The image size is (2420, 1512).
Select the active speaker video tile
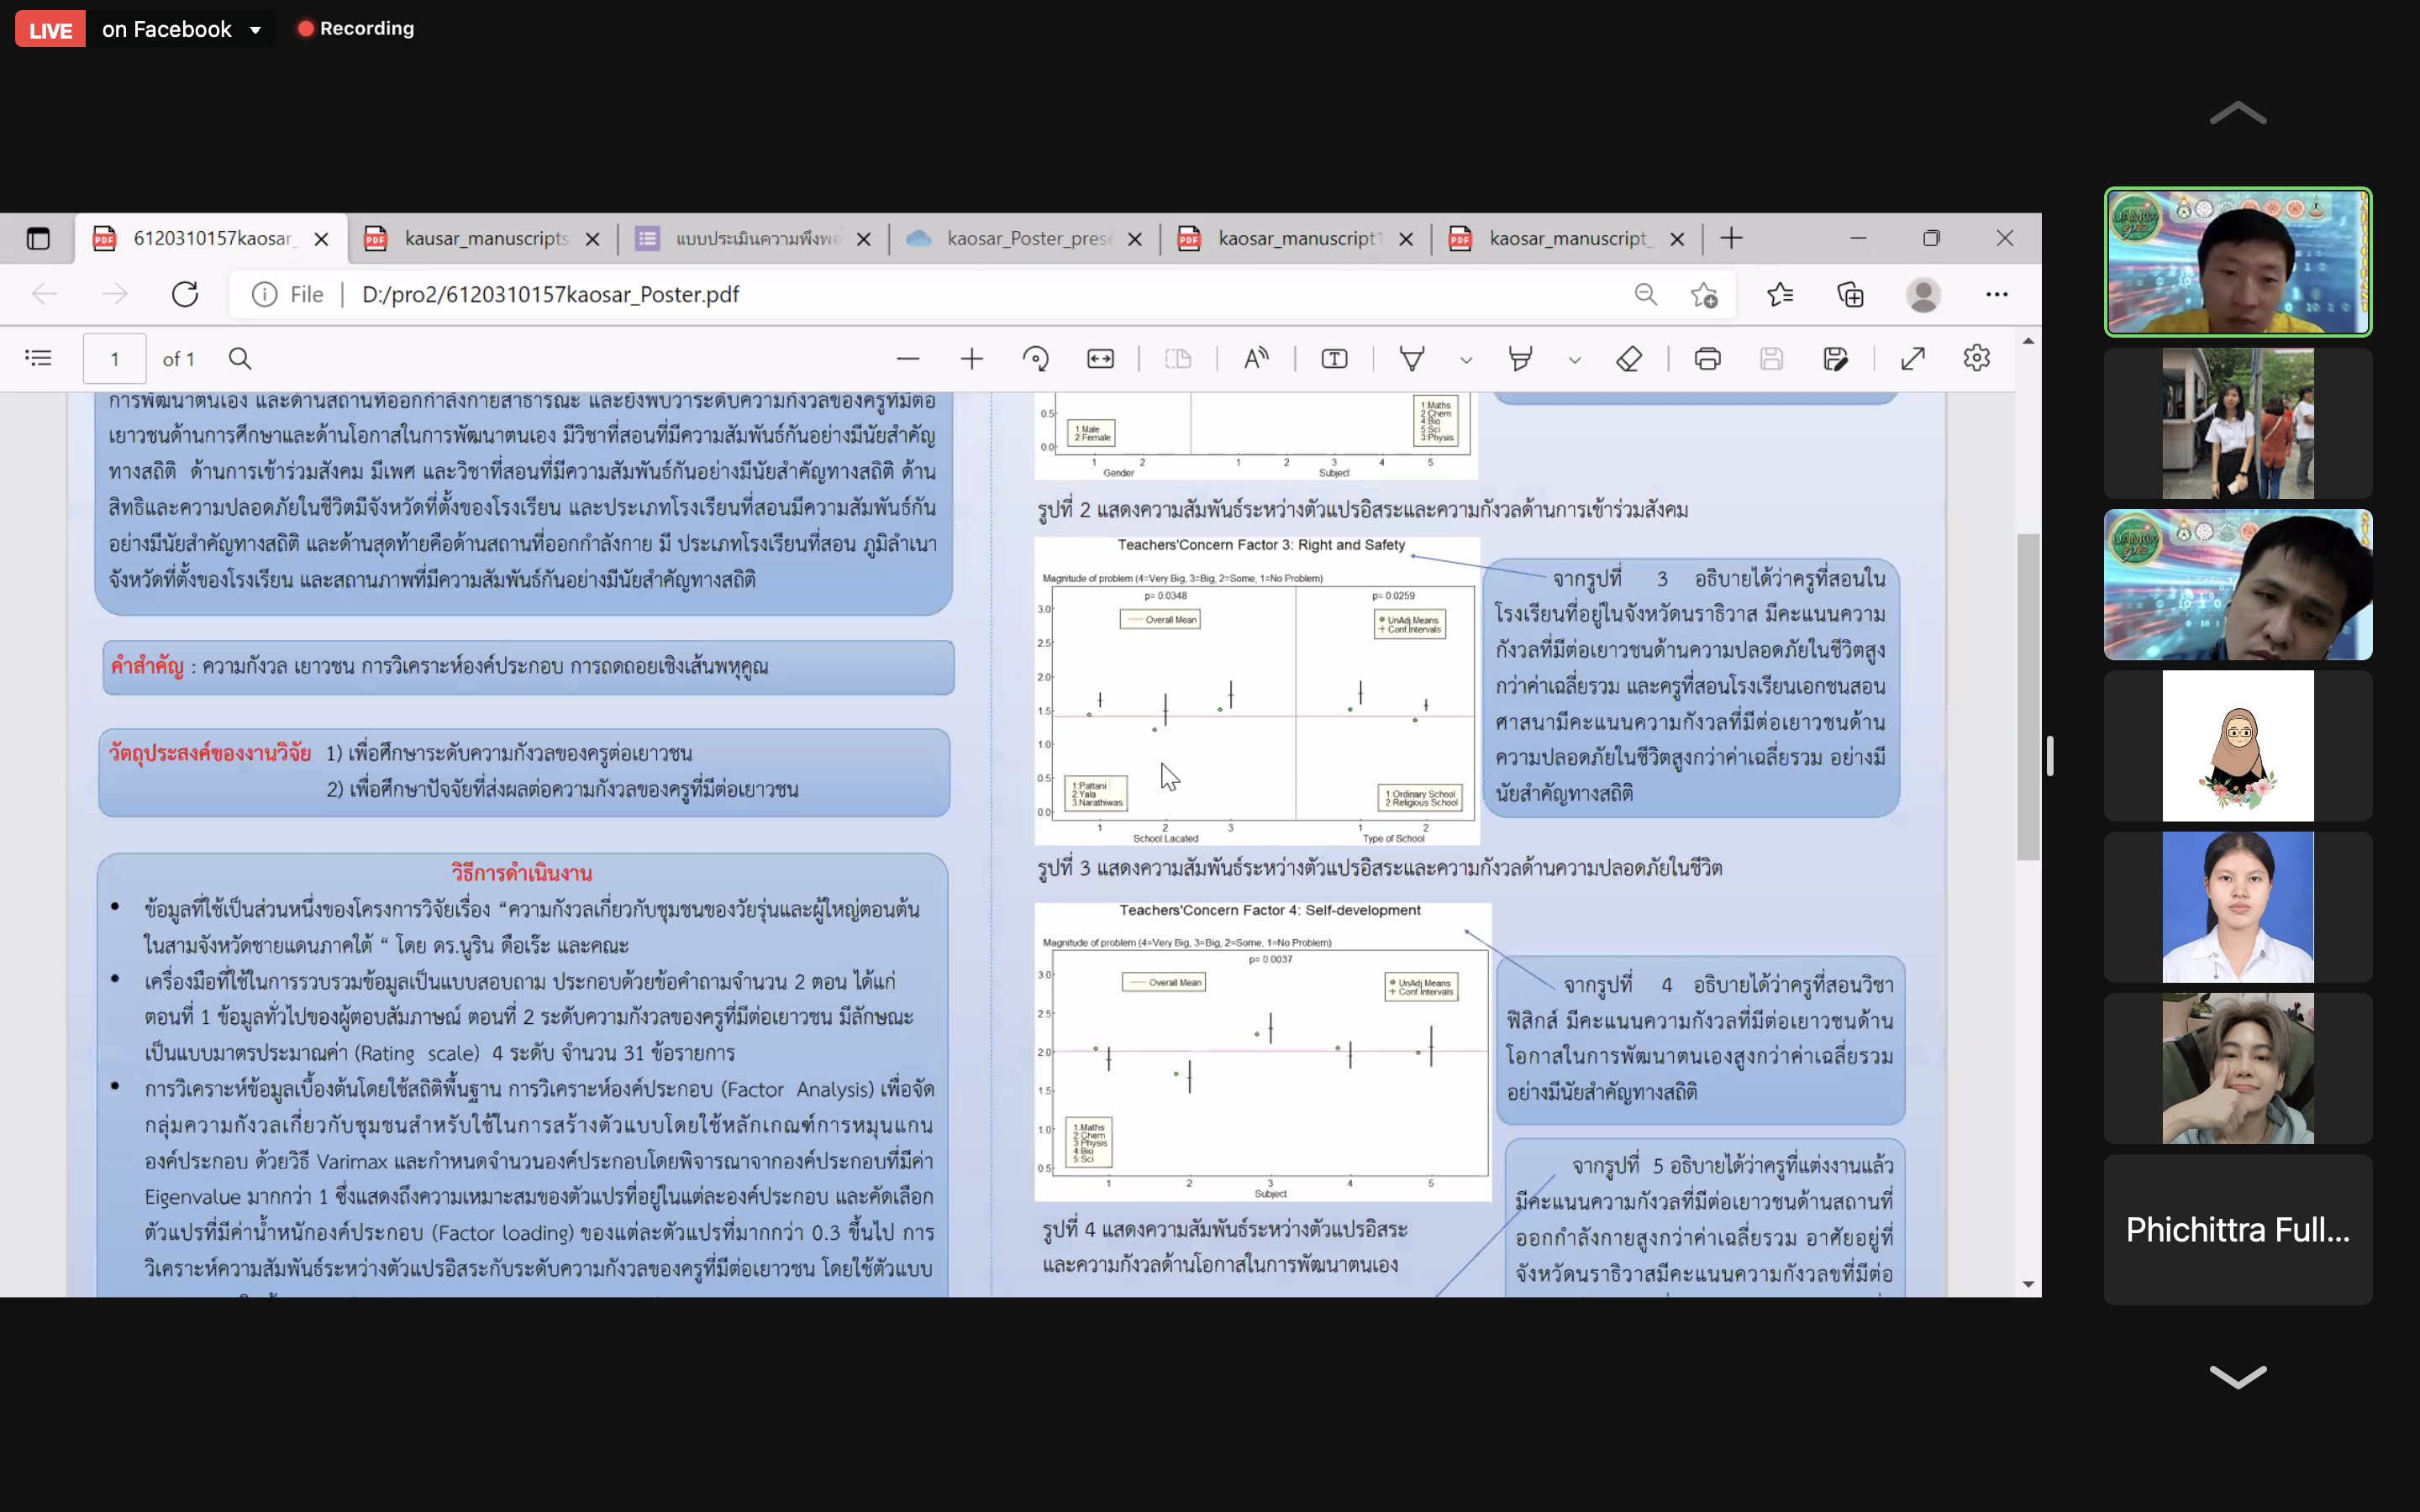[x=2237, y=262]
